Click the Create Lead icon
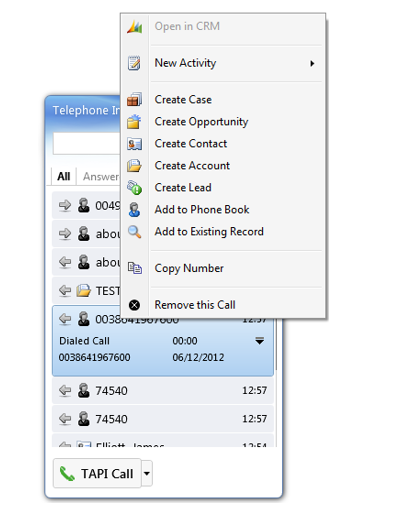 click(134, 188)
